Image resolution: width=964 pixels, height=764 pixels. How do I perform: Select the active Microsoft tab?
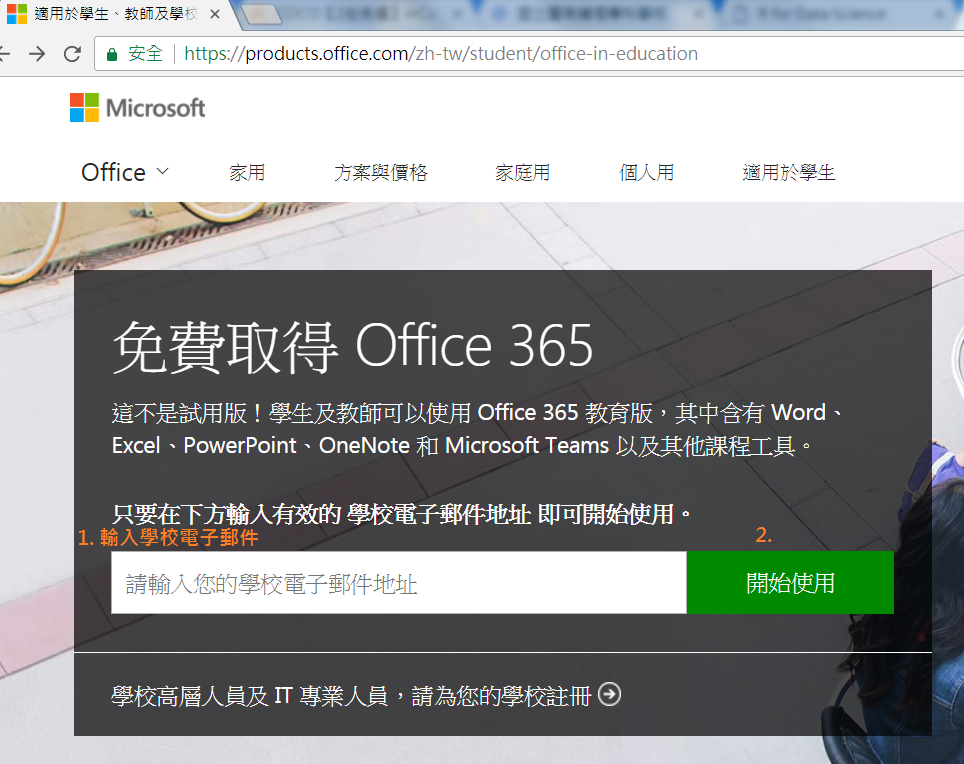tap(117, 14)
